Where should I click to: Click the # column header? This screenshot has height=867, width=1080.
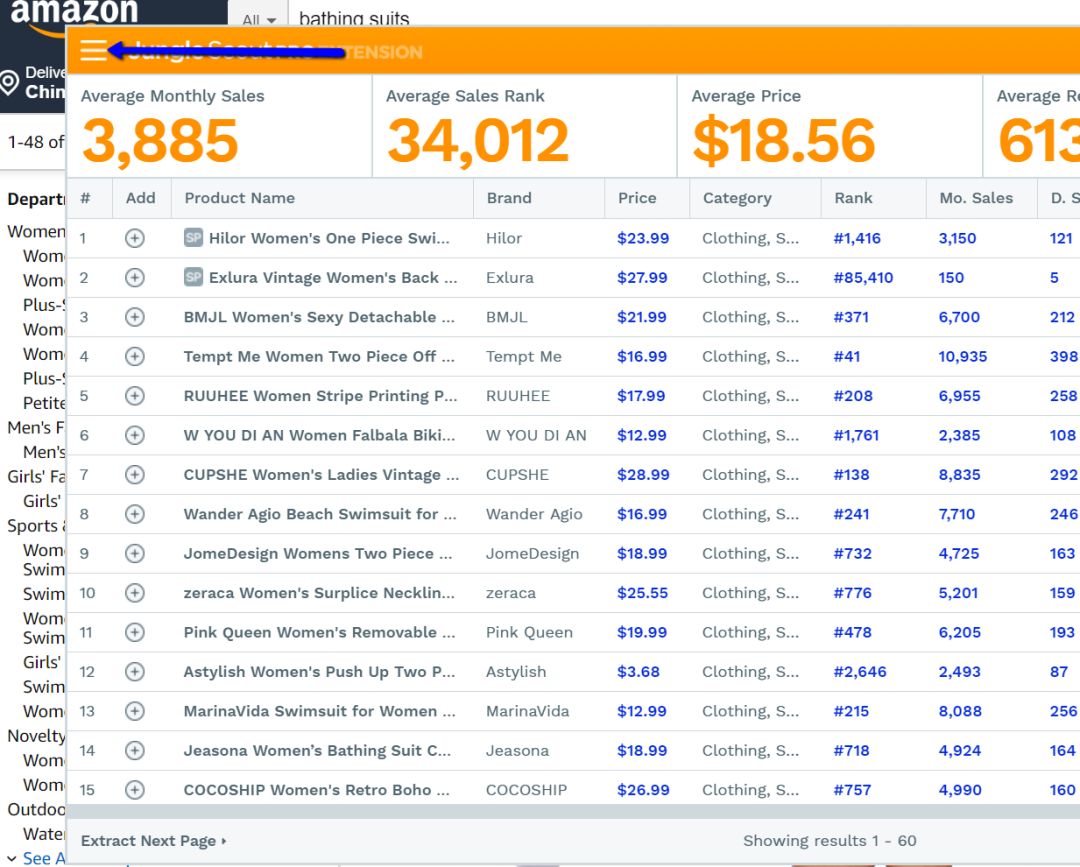click(x=85, y=198)
